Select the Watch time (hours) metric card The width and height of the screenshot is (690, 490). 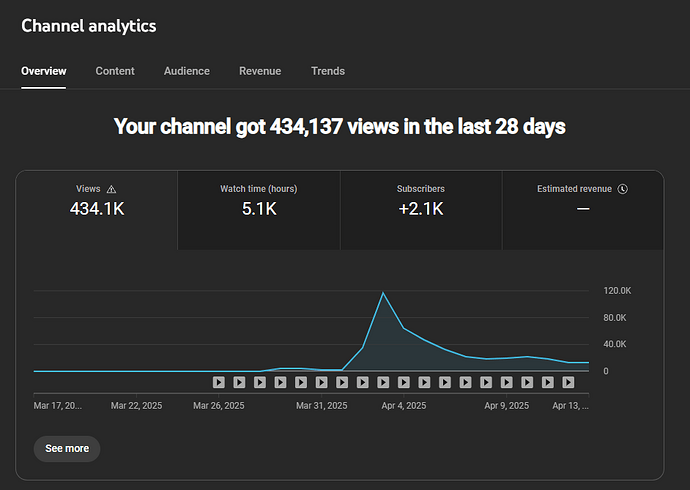pyautogui.click(x=258, y=209)
